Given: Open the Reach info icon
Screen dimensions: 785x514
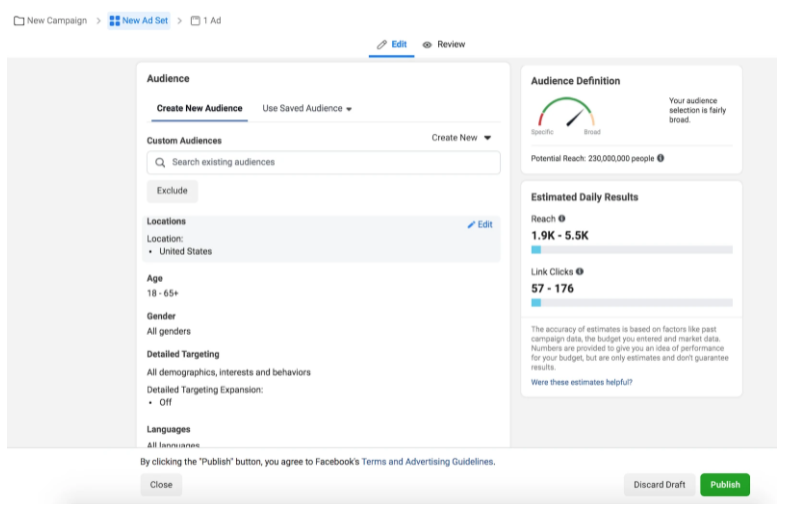Looking at the screenshot, I should point(562,219).
